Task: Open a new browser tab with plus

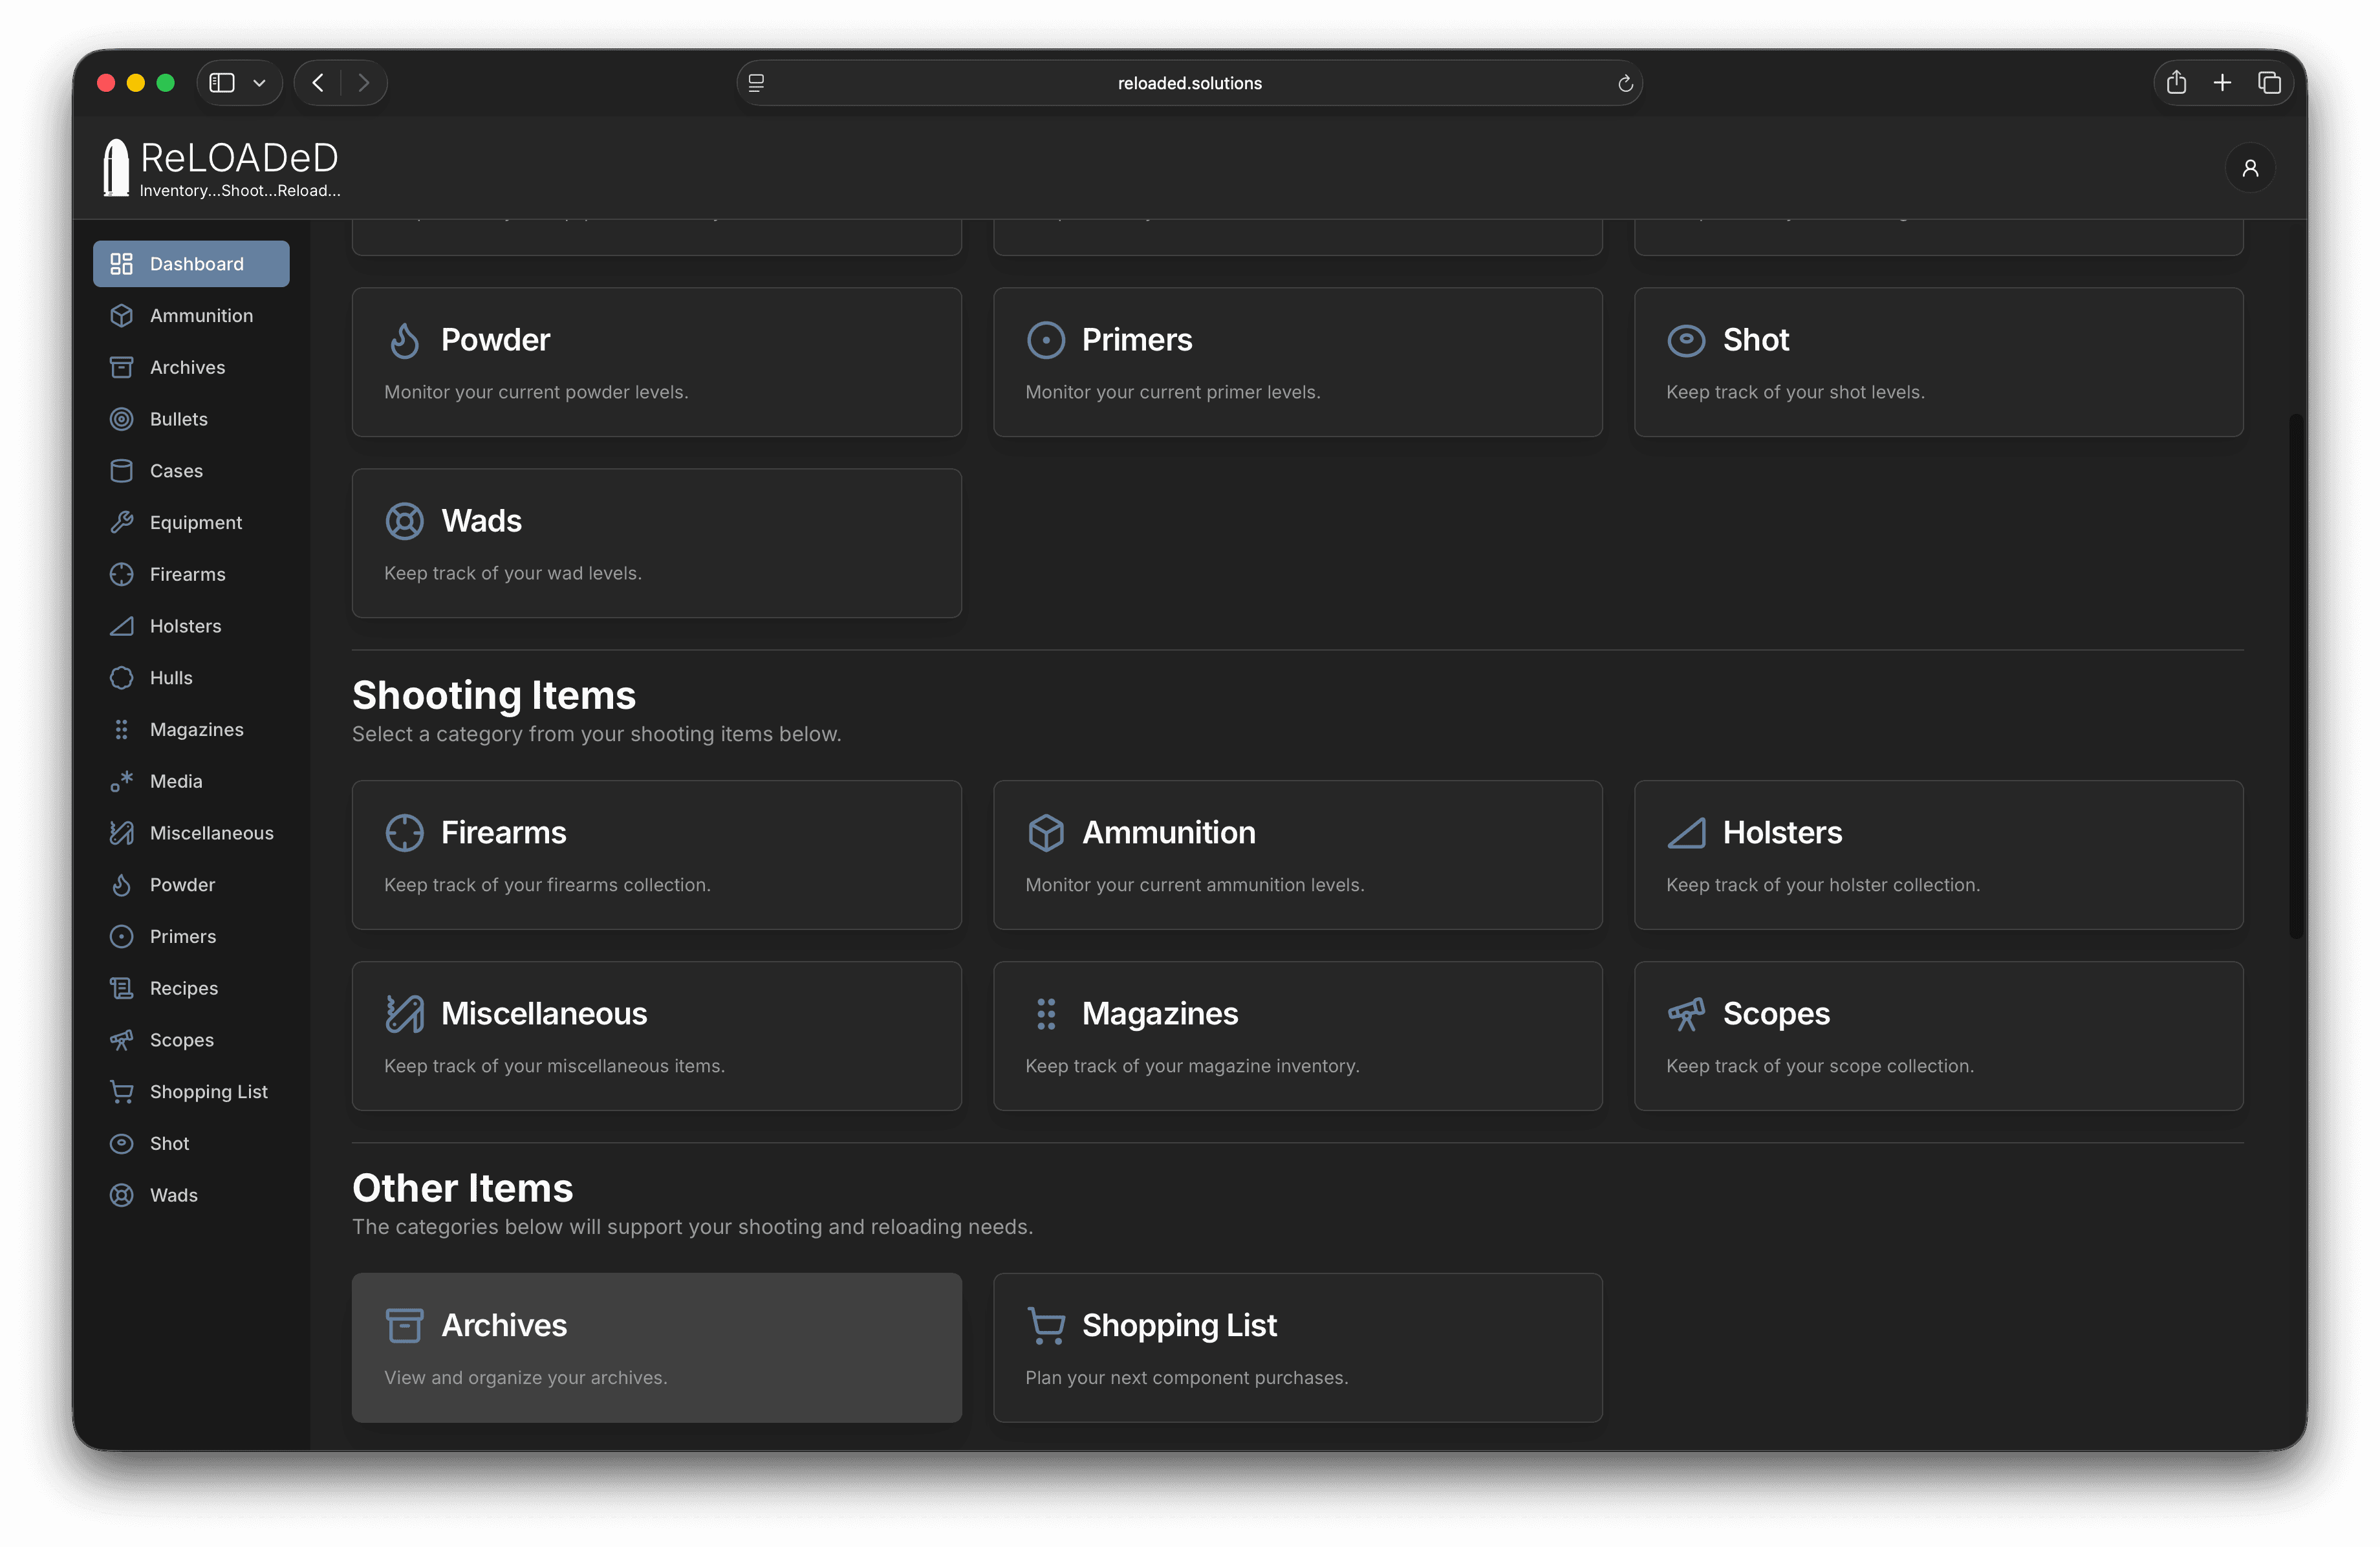Action: point(2222,83)
